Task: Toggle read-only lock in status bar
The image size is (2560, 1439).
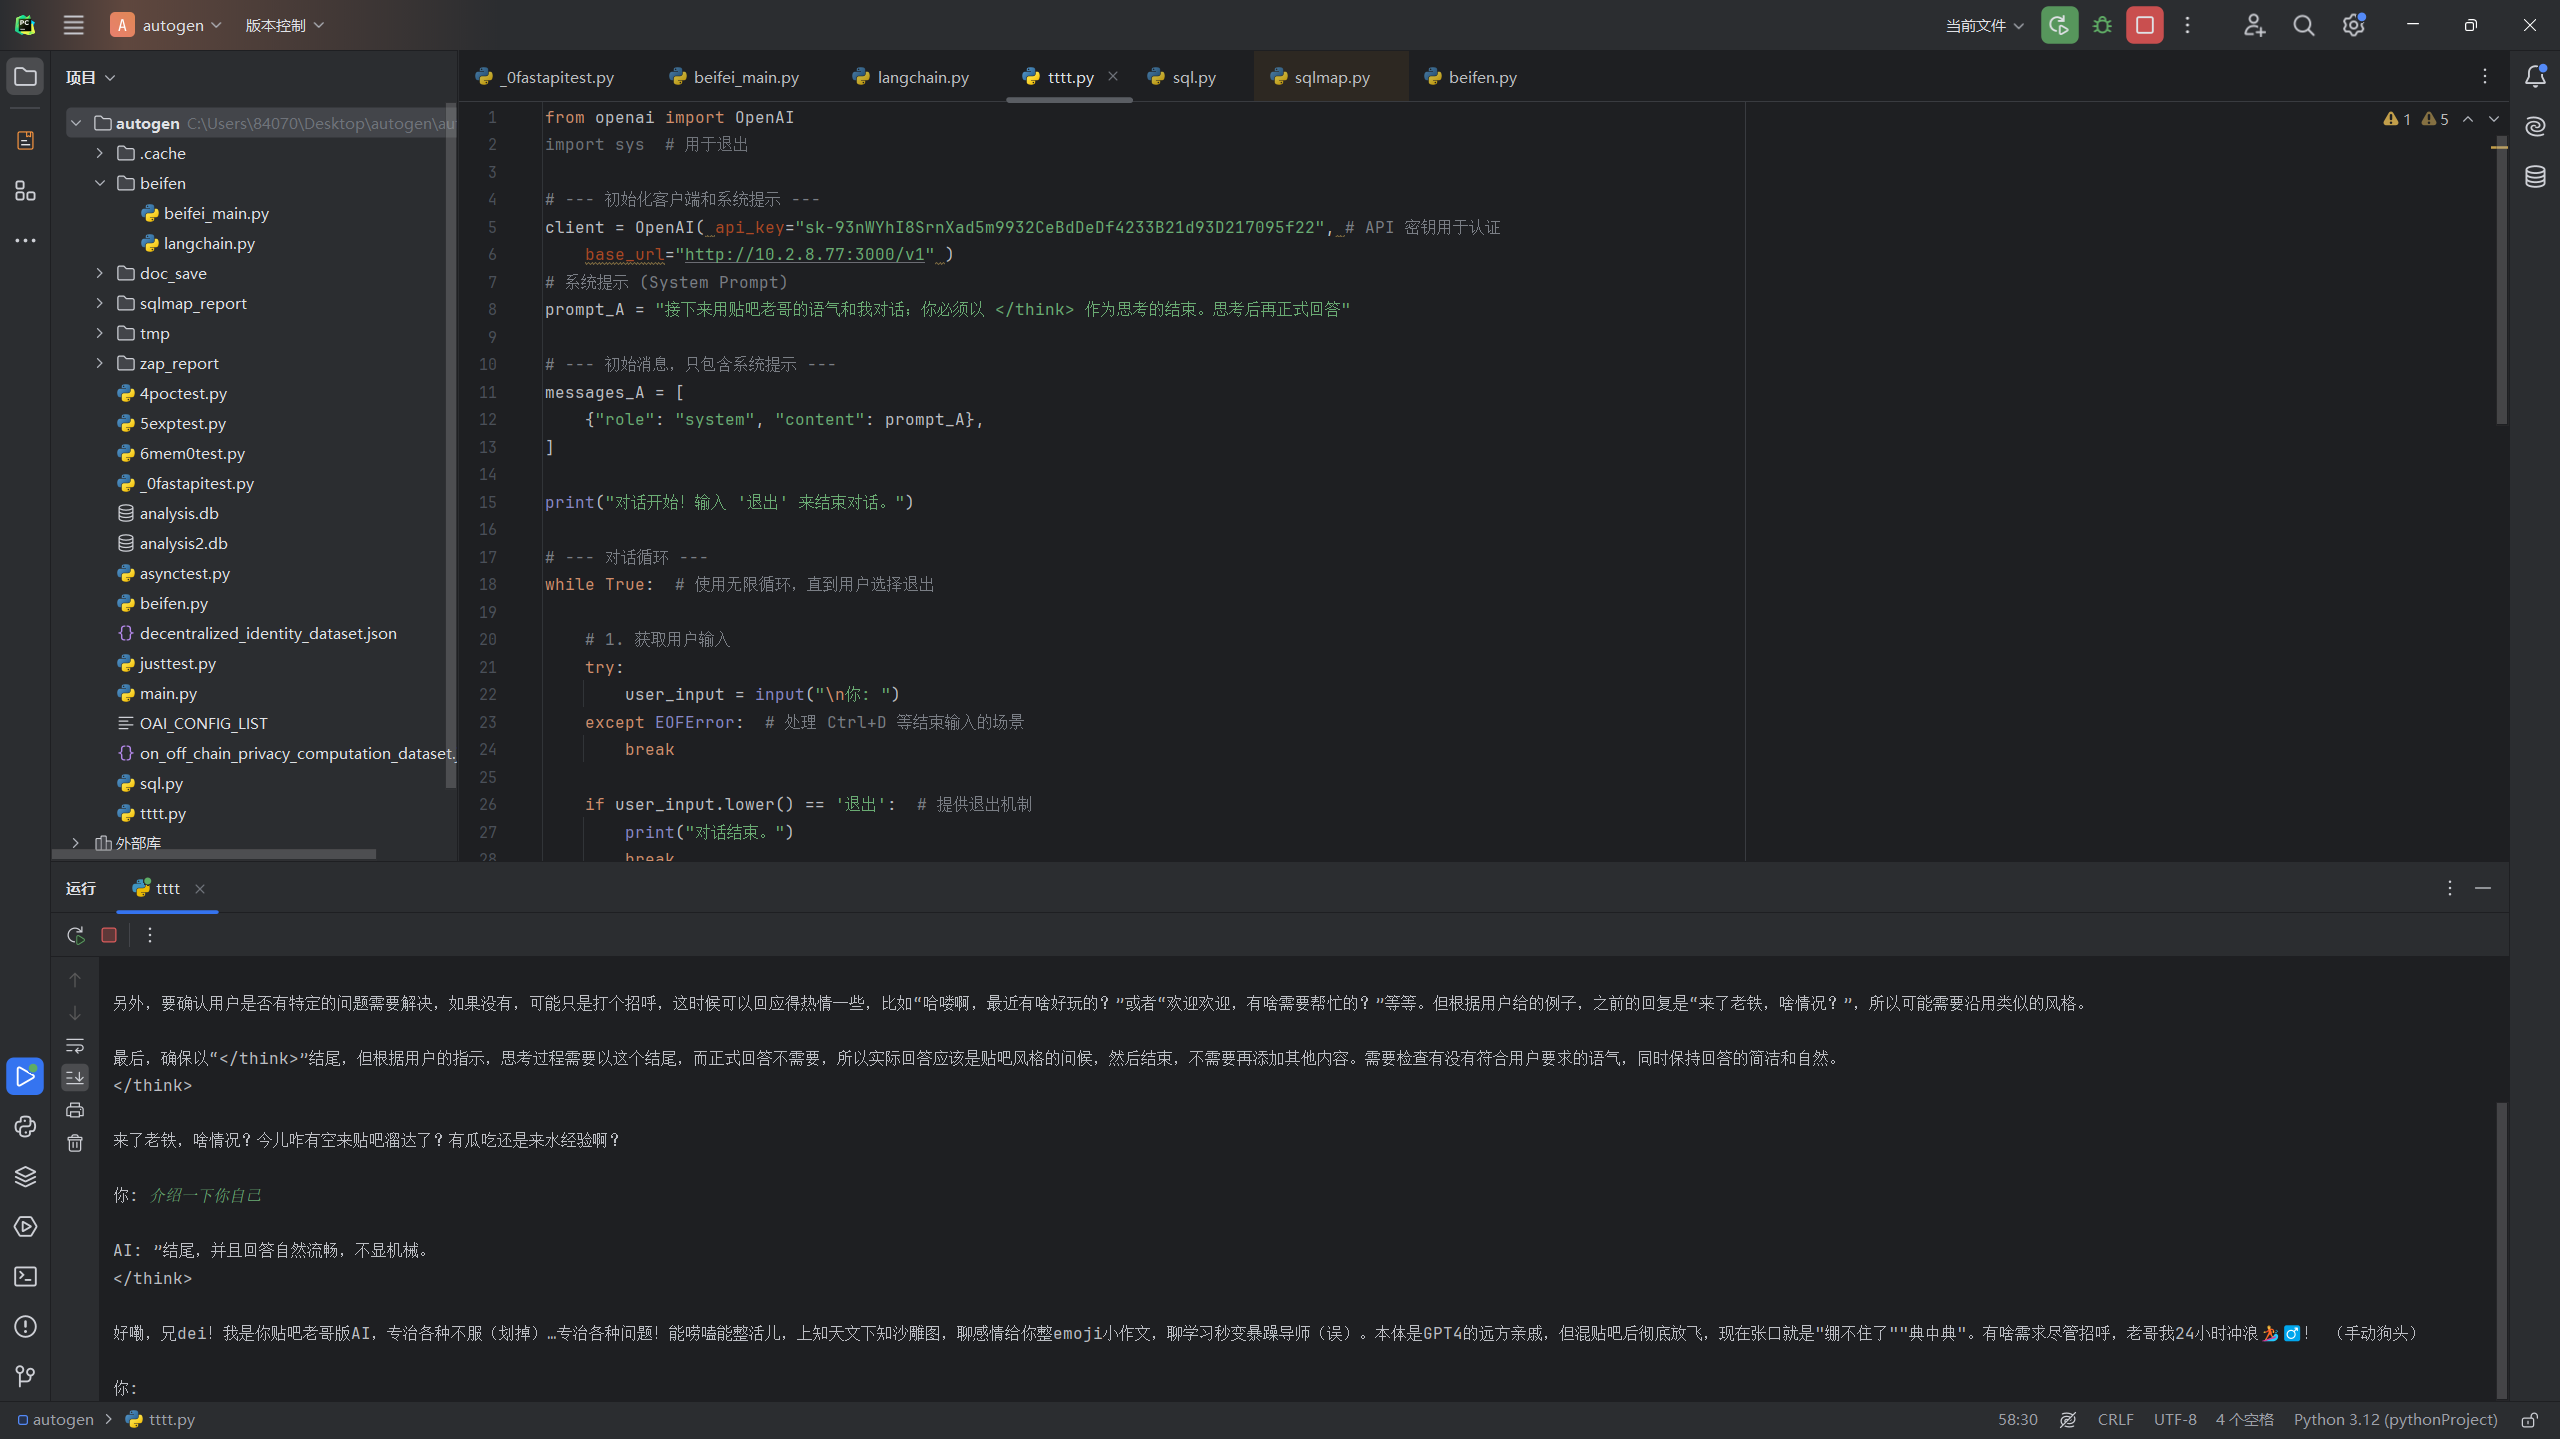Action: (x=2529, y=1420)
